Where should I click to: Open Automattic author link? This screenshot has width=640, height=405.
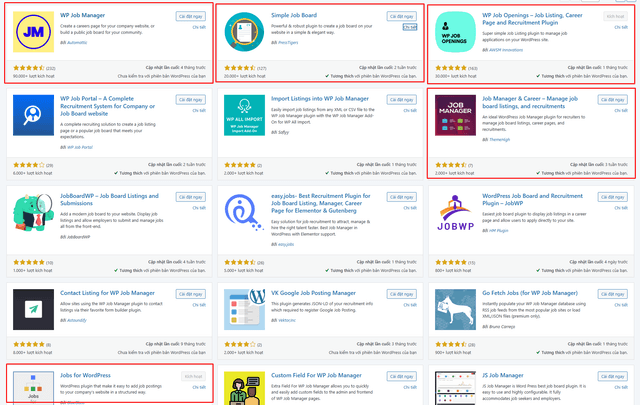point(77,42)
